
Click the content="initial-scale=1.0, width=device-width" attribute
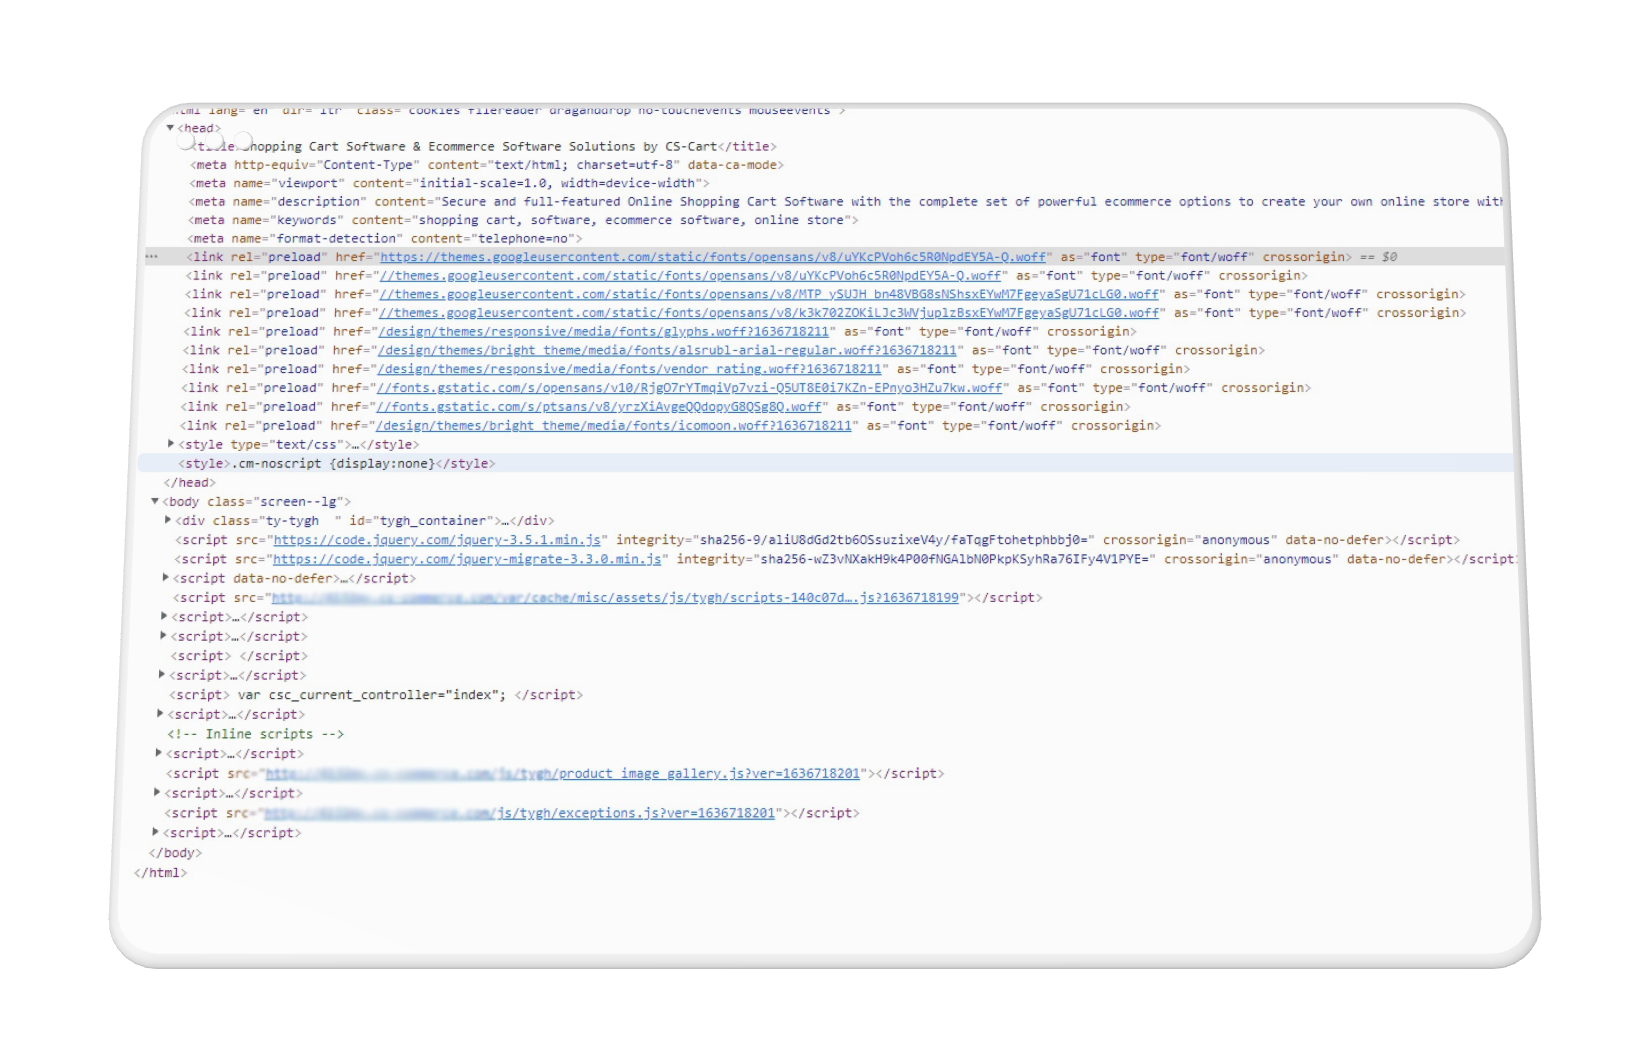[528, 183]
